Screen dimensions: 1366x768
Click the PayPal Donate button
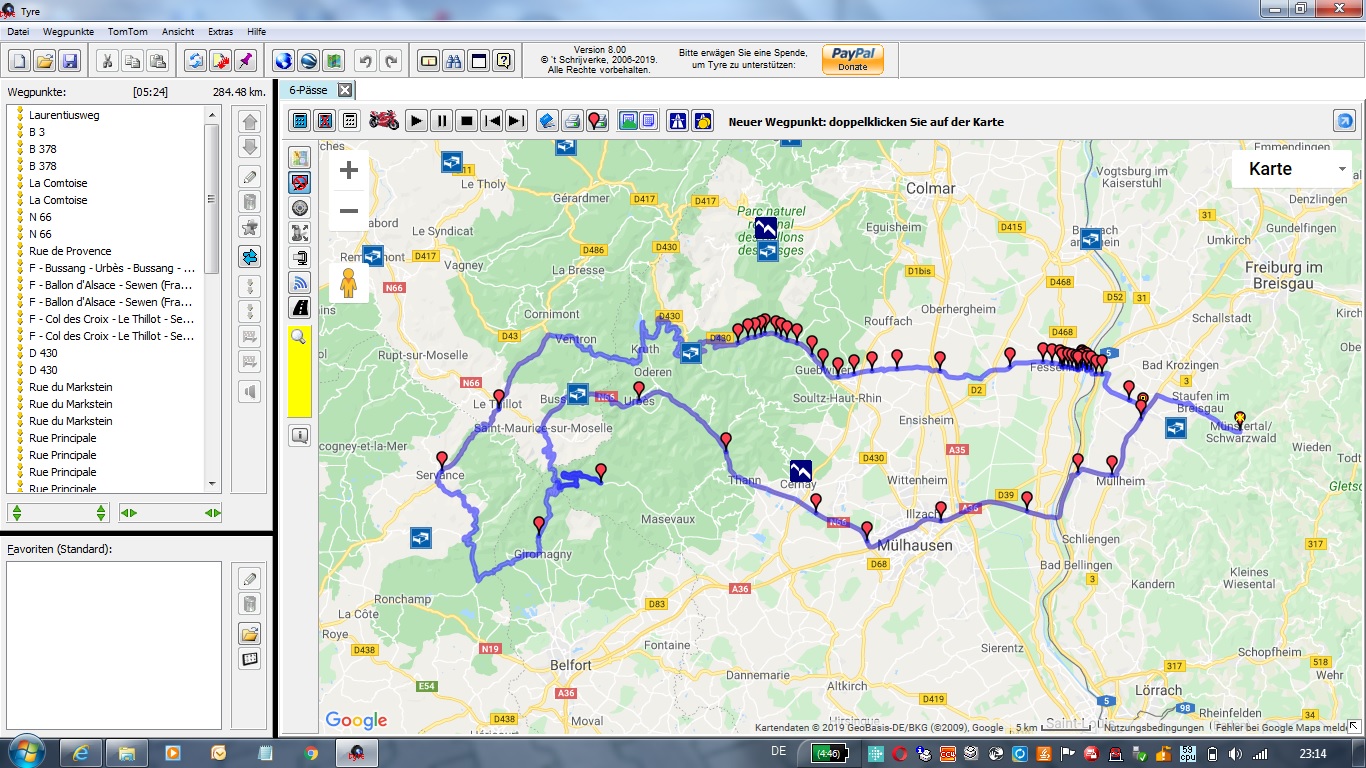tap(852, 60)
